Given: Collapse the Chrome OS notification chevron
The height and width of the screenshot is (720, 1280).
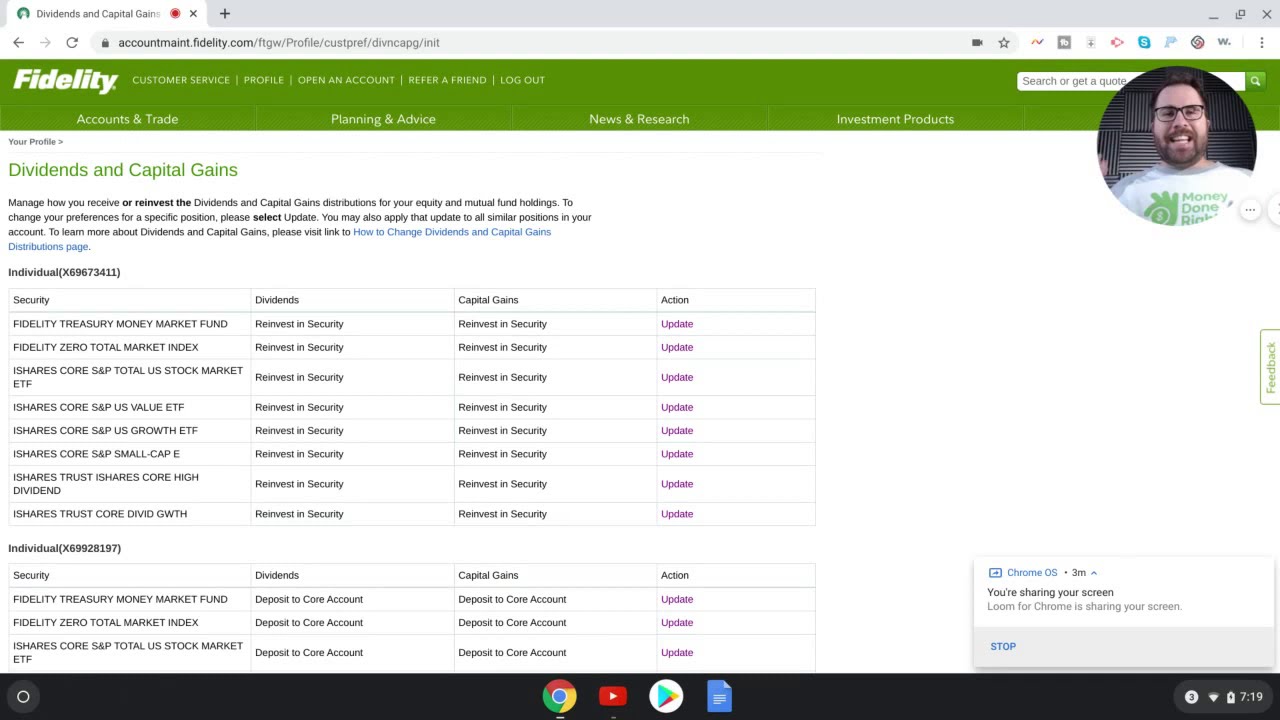Looking at the screenshot, I should (x=1094, y=573).
